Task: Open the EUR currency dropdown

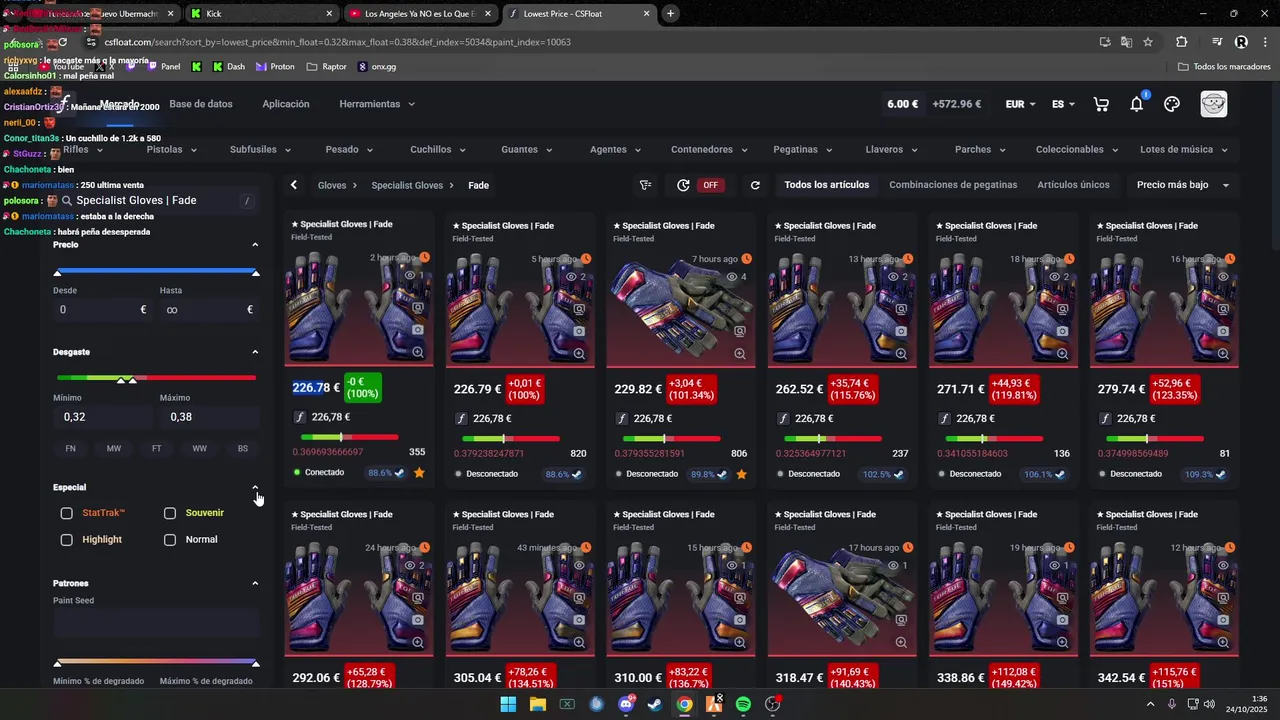Action: pos(1020,104)
